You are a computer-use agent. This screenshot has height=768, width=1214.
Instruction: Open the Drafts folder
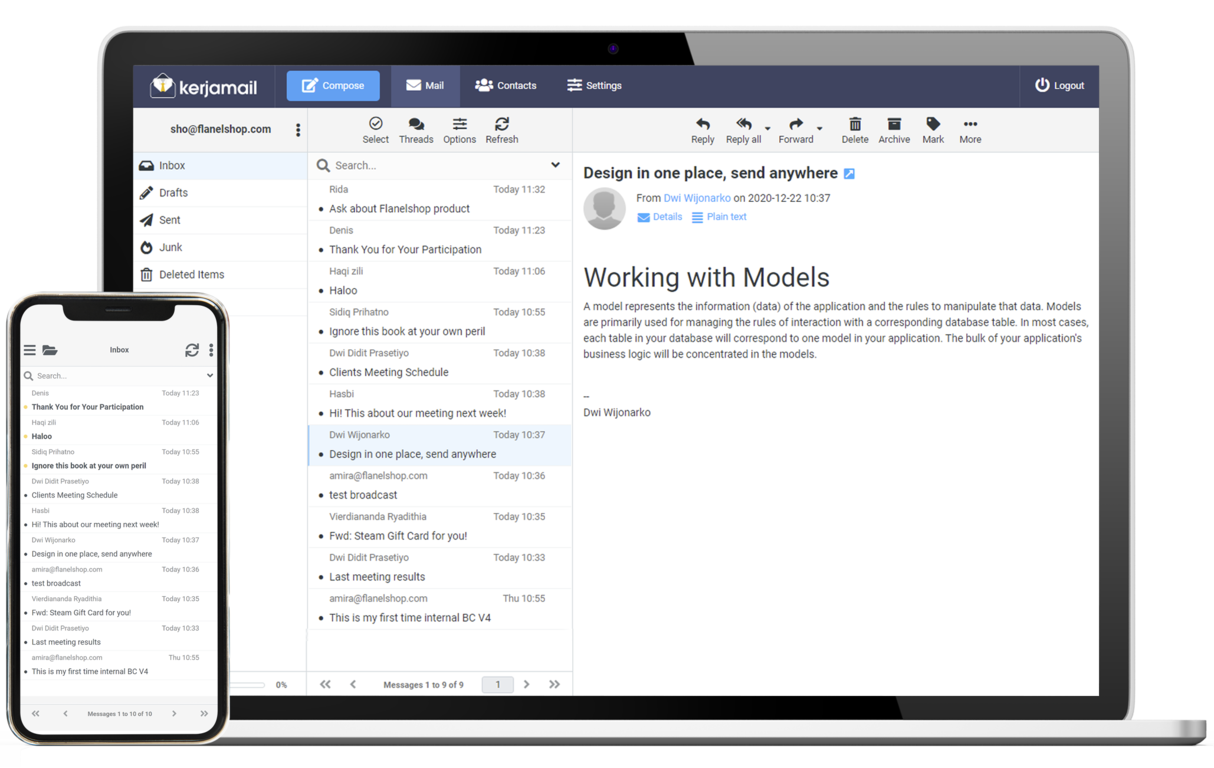pos(220,193)
